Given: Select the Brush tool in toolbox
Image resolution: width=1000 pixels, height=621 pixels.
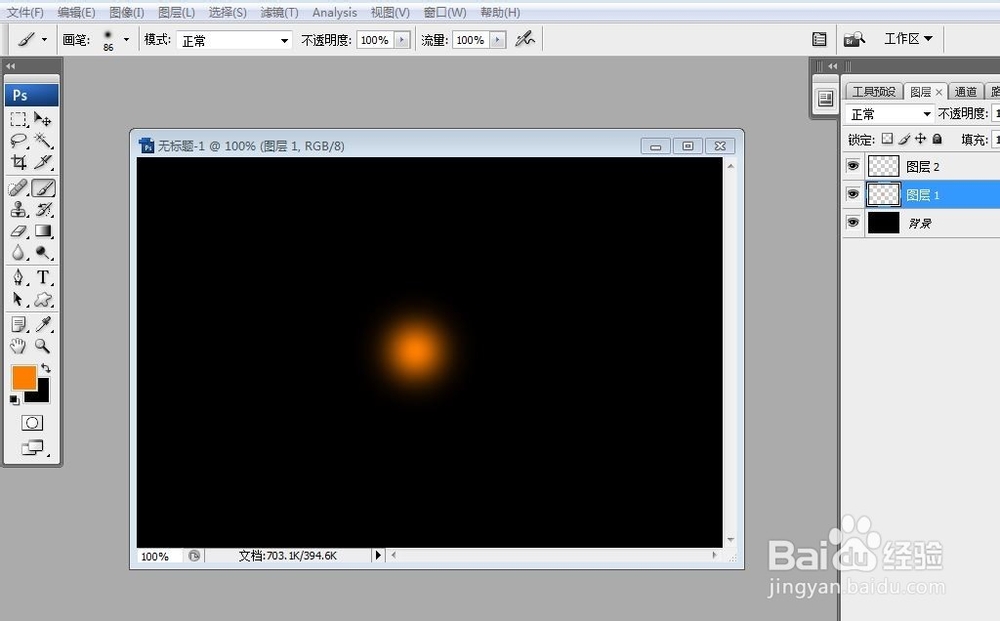Looking at the screenshot, I should coord(43,188).
